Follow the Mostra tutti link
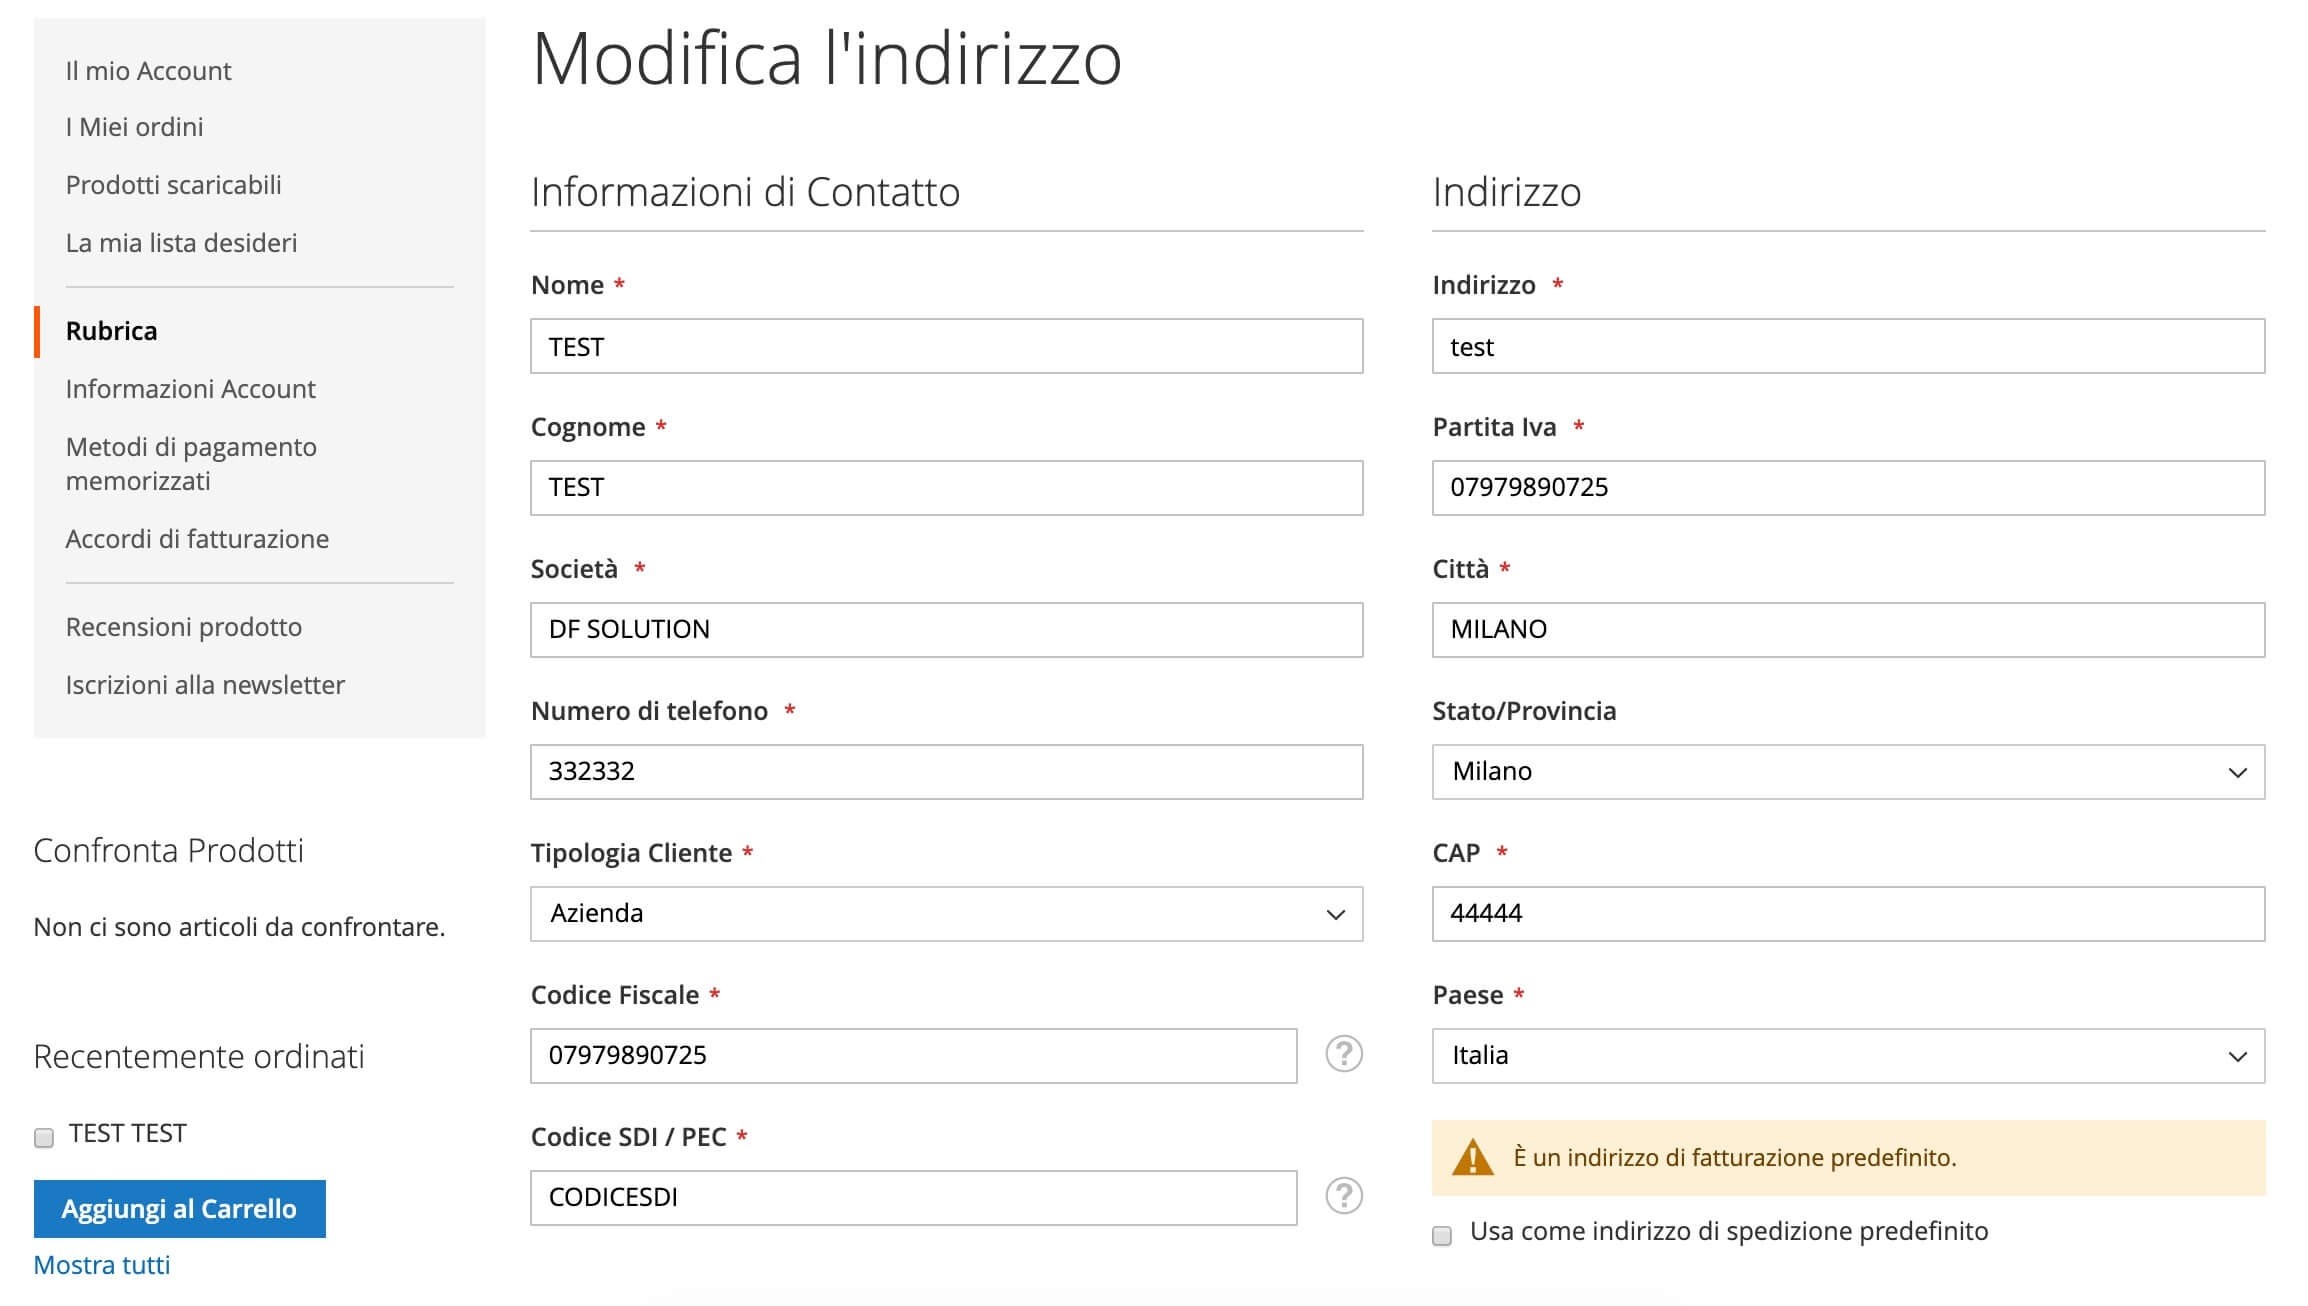This screenshot has height=1306, width=2308. pos(102,1265)
